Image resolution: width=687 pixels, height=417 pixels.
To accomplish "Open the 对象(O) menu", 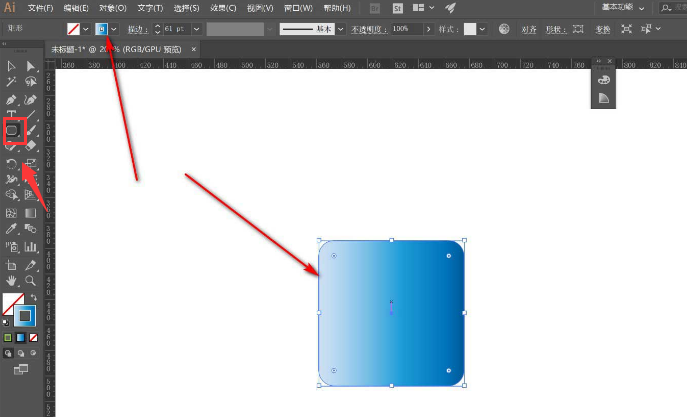I will pyautogui.click(x=113, y=8).
